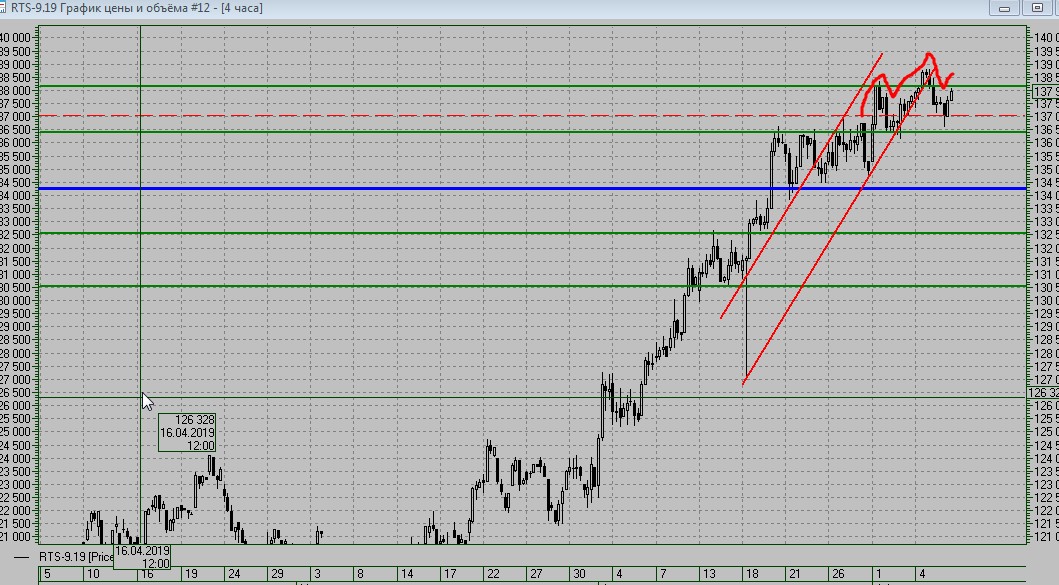Click date label 29 on time axis
Viewport: 1059px width, 585px height.
click(x=277, y=574)
